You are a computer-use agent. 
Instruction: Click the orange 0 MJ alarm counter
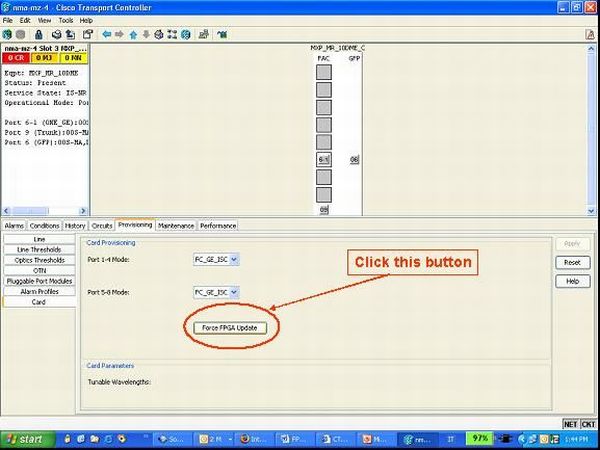[x=44, y=58]
